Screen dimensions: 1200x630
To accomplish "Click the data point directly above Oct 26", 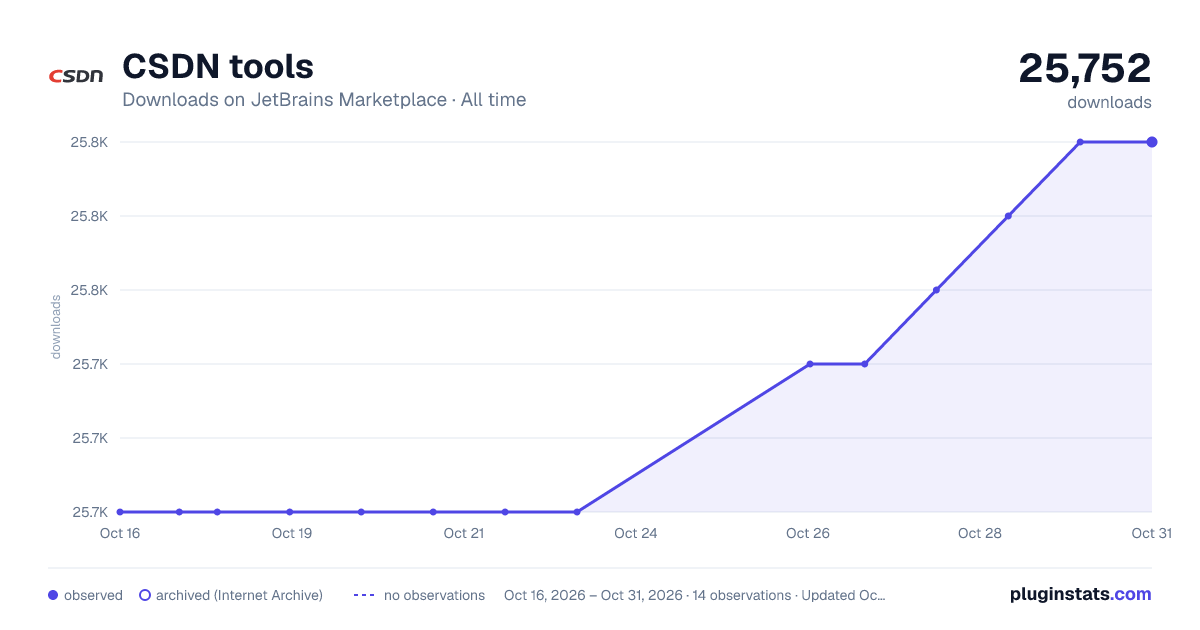I will coord(810,364).
